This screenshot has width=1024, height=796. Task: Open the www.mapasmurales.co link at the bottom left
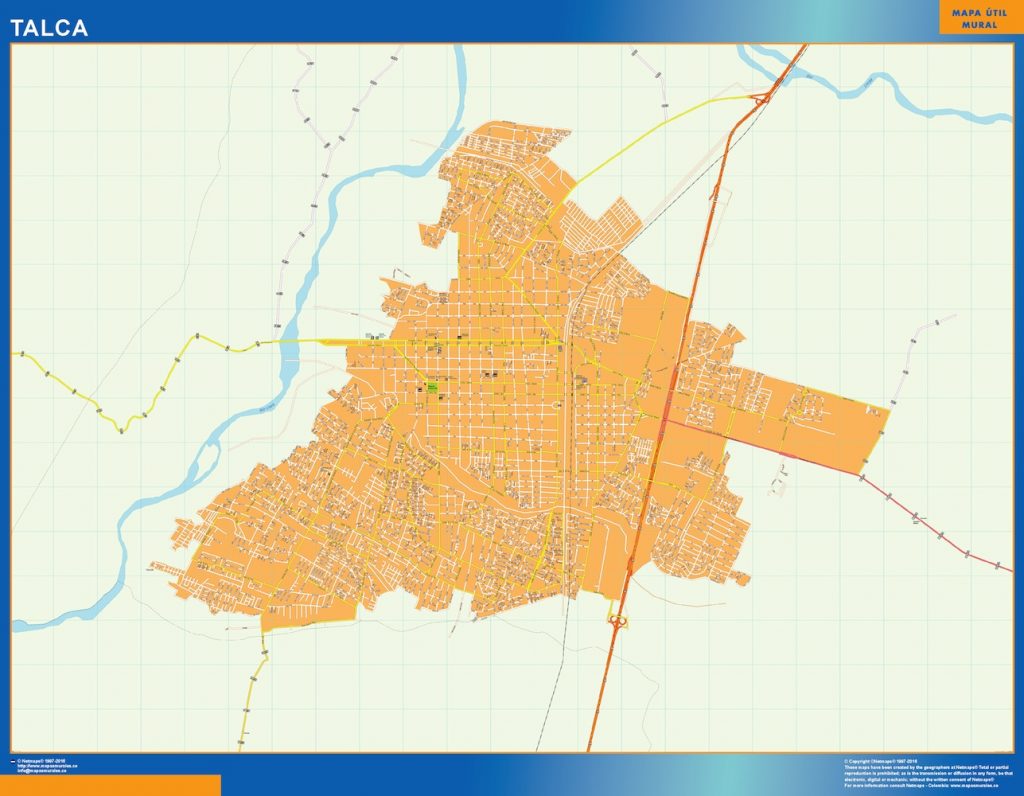click(x=47, y=766)
